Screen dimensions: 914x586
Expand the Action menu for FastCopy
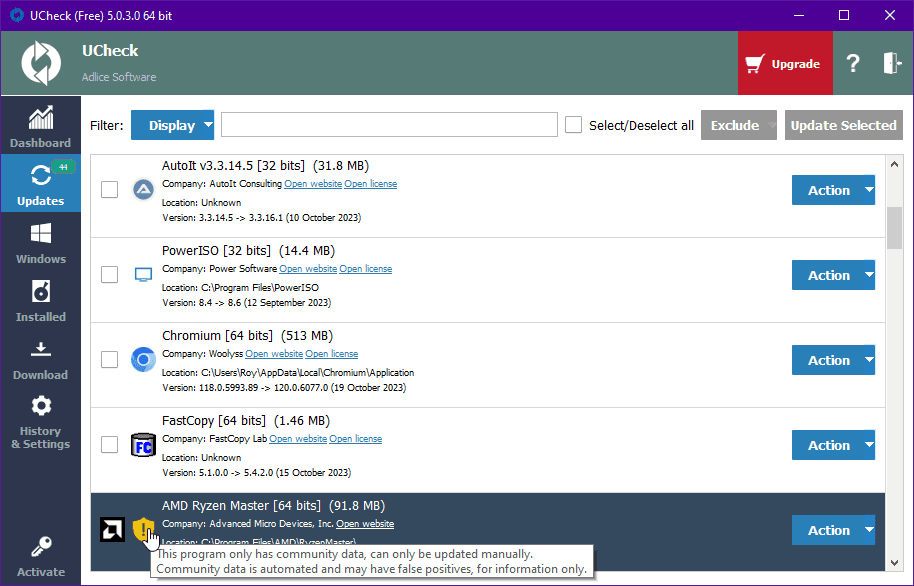pyautogui.click(x=833, y=444)
